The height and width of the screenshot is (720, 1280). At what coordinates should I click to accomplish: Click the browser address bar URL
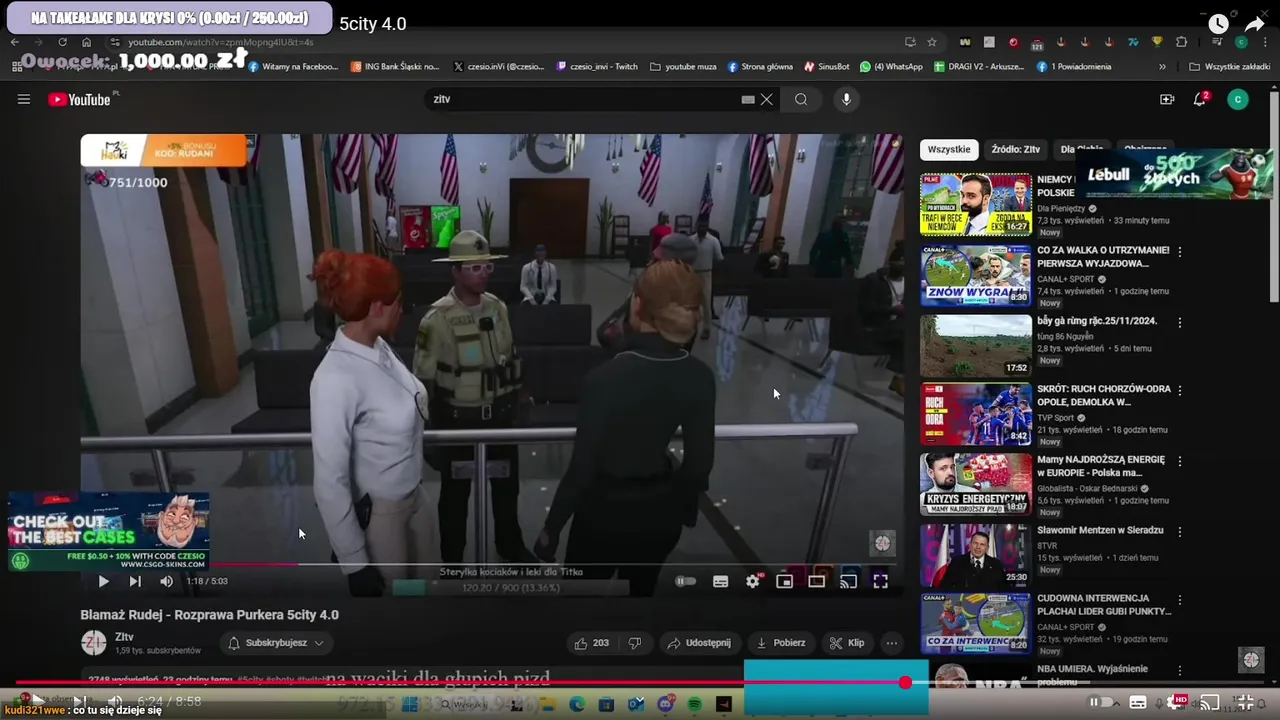tap(220, 42)
